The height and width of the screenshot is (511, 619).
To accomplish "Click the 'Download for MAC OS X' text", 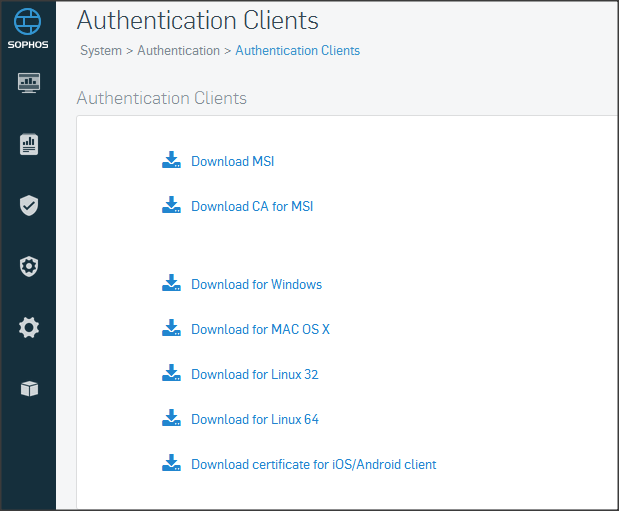I will point(260,330).
